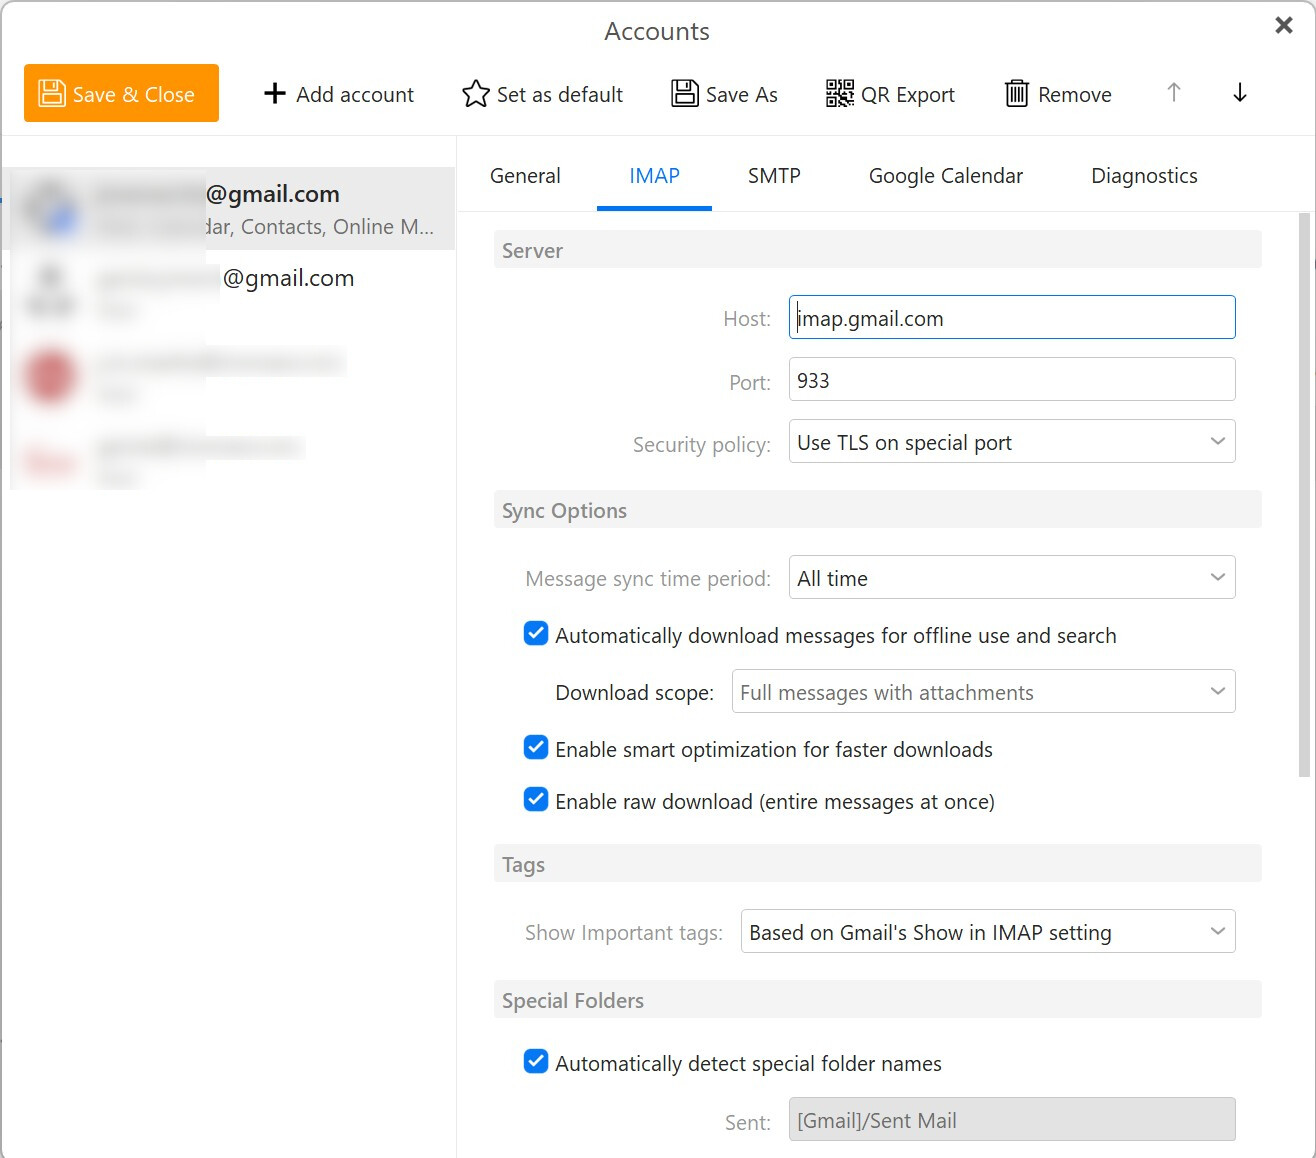Switch to the SMTP tab
Viewport: 1316px width, 1158px height.
click(x=774, y=176)
